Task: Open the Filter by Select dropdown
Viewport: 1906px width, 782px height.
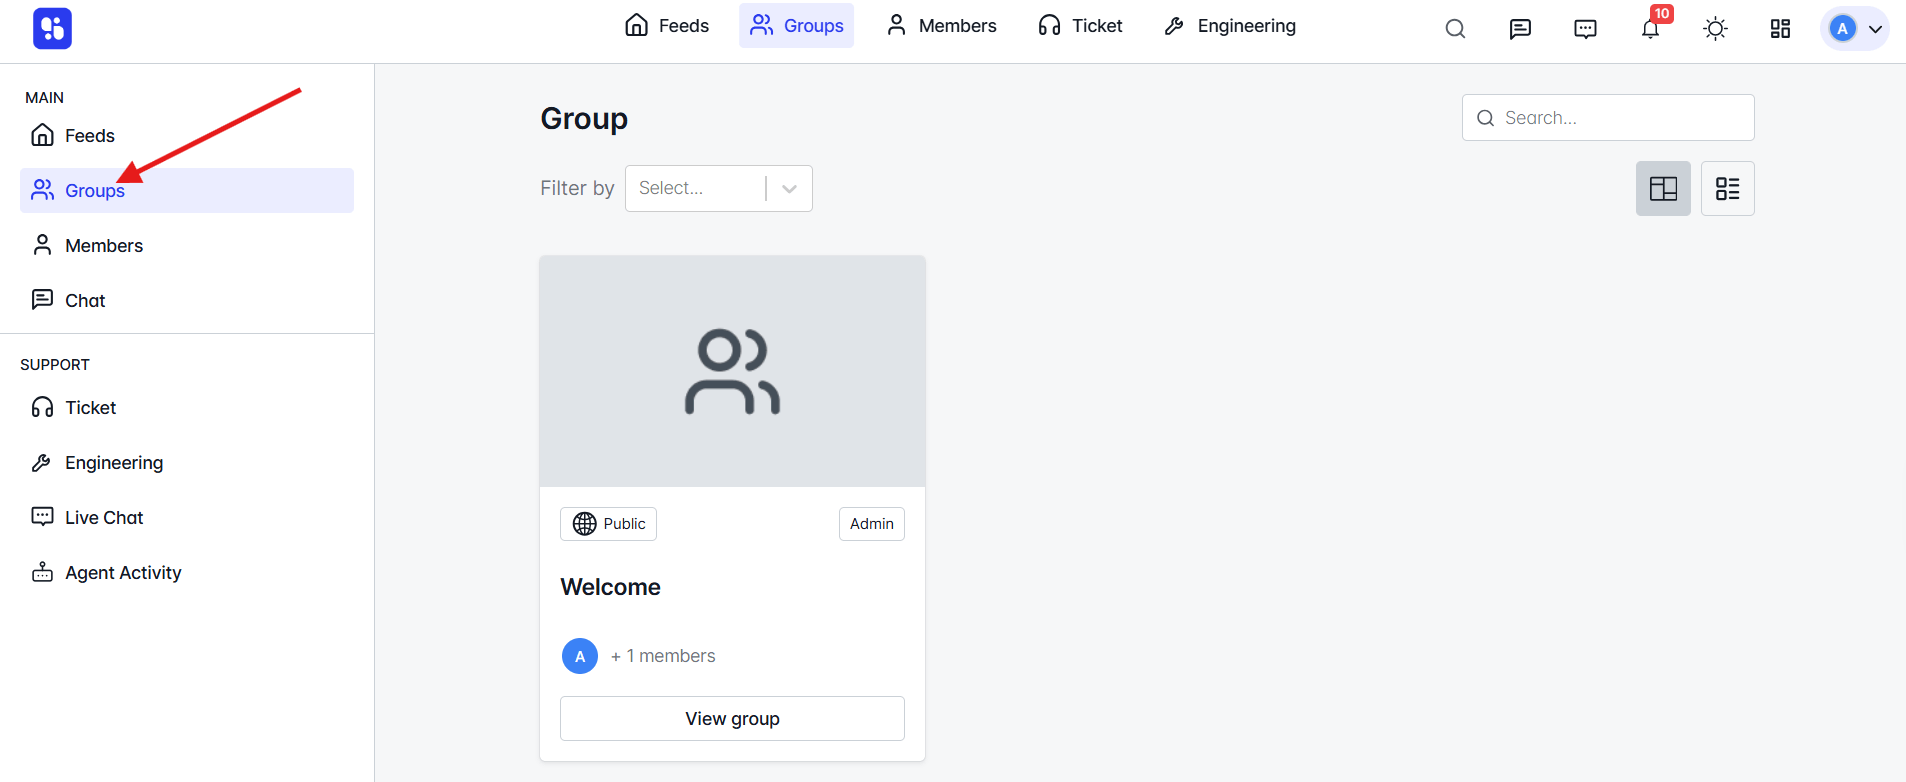Action: pos(718,188)
